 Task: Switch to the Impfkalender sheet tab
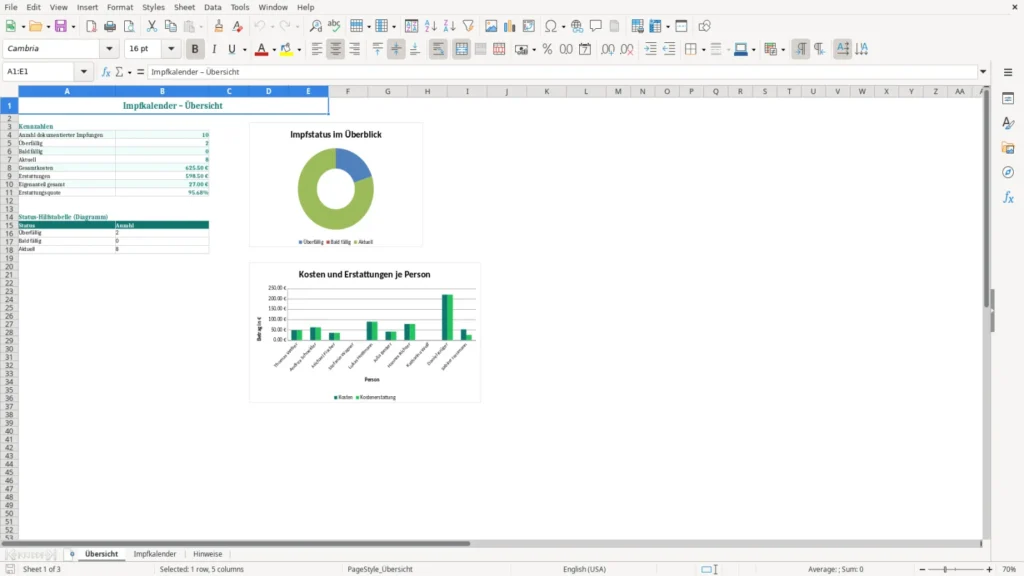click(x=155, y=554)
